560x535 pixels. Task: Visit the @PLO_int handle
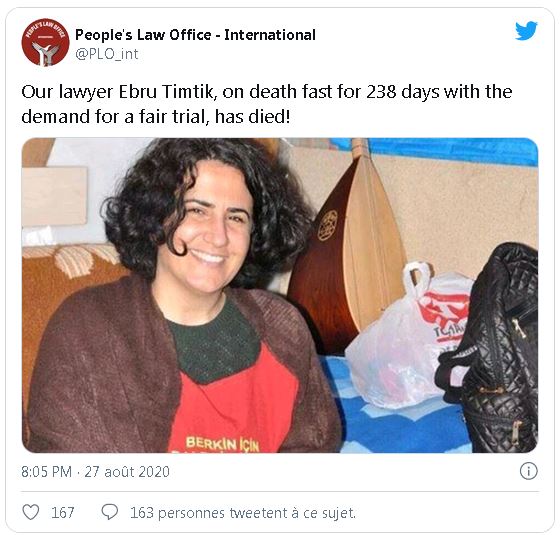pos(107,54)
